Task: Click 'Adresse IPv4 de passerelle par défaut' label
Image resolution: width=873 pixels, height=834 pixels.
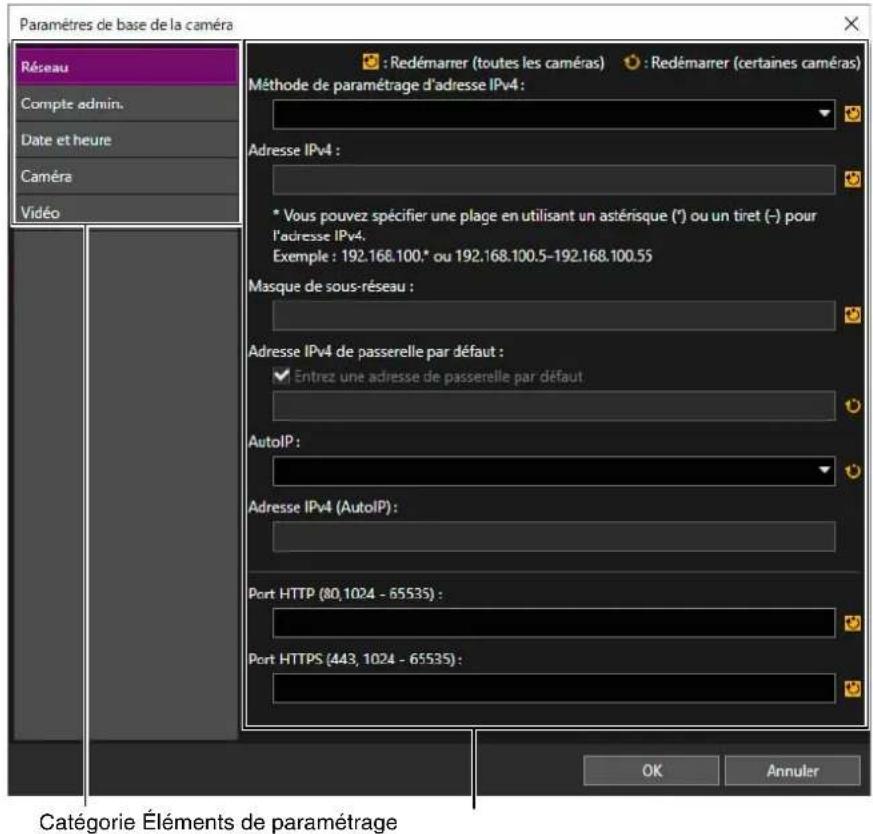Action: click(376, 351)
